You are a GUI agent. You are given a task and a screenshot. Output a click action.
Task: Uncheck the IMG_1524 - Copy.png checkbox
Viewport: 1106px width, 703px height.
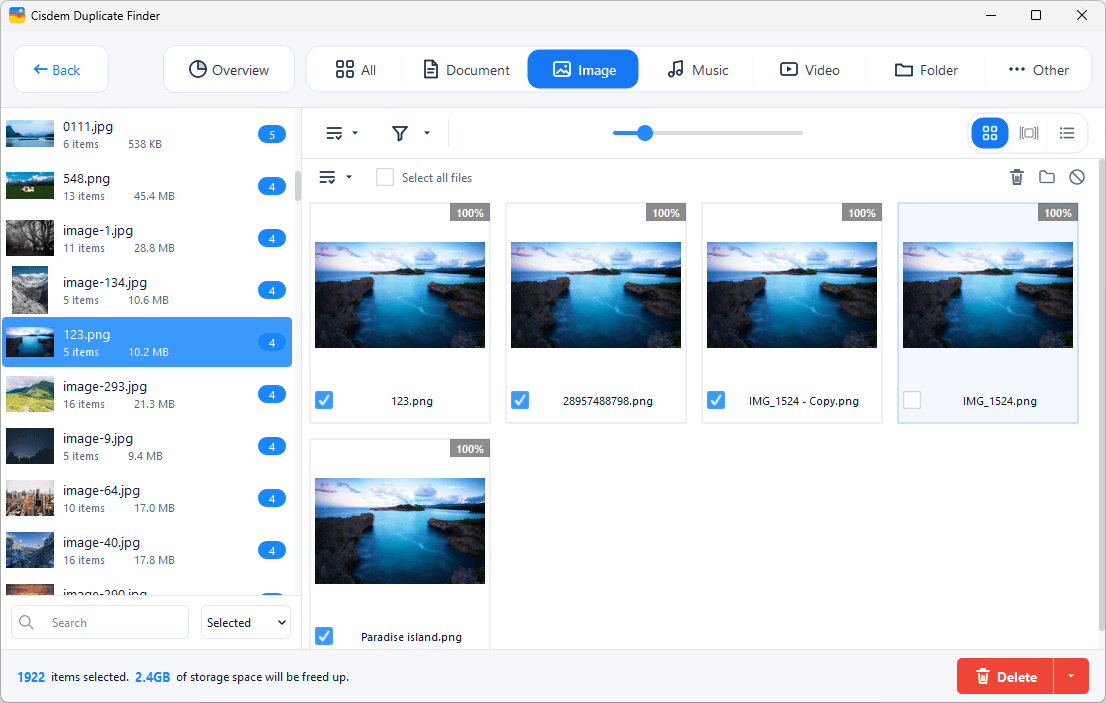click(x=716, y=400)
